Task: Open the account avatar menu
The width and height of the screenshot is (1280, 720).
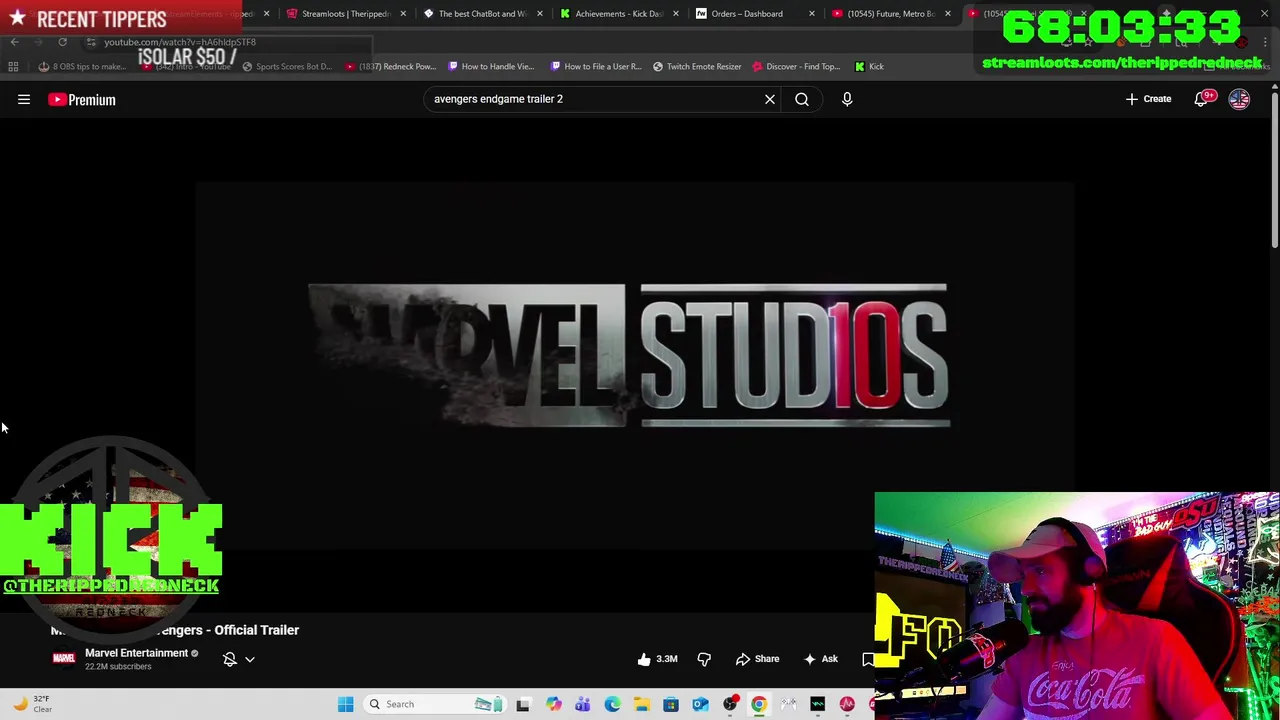Action: click(1239, 99)
